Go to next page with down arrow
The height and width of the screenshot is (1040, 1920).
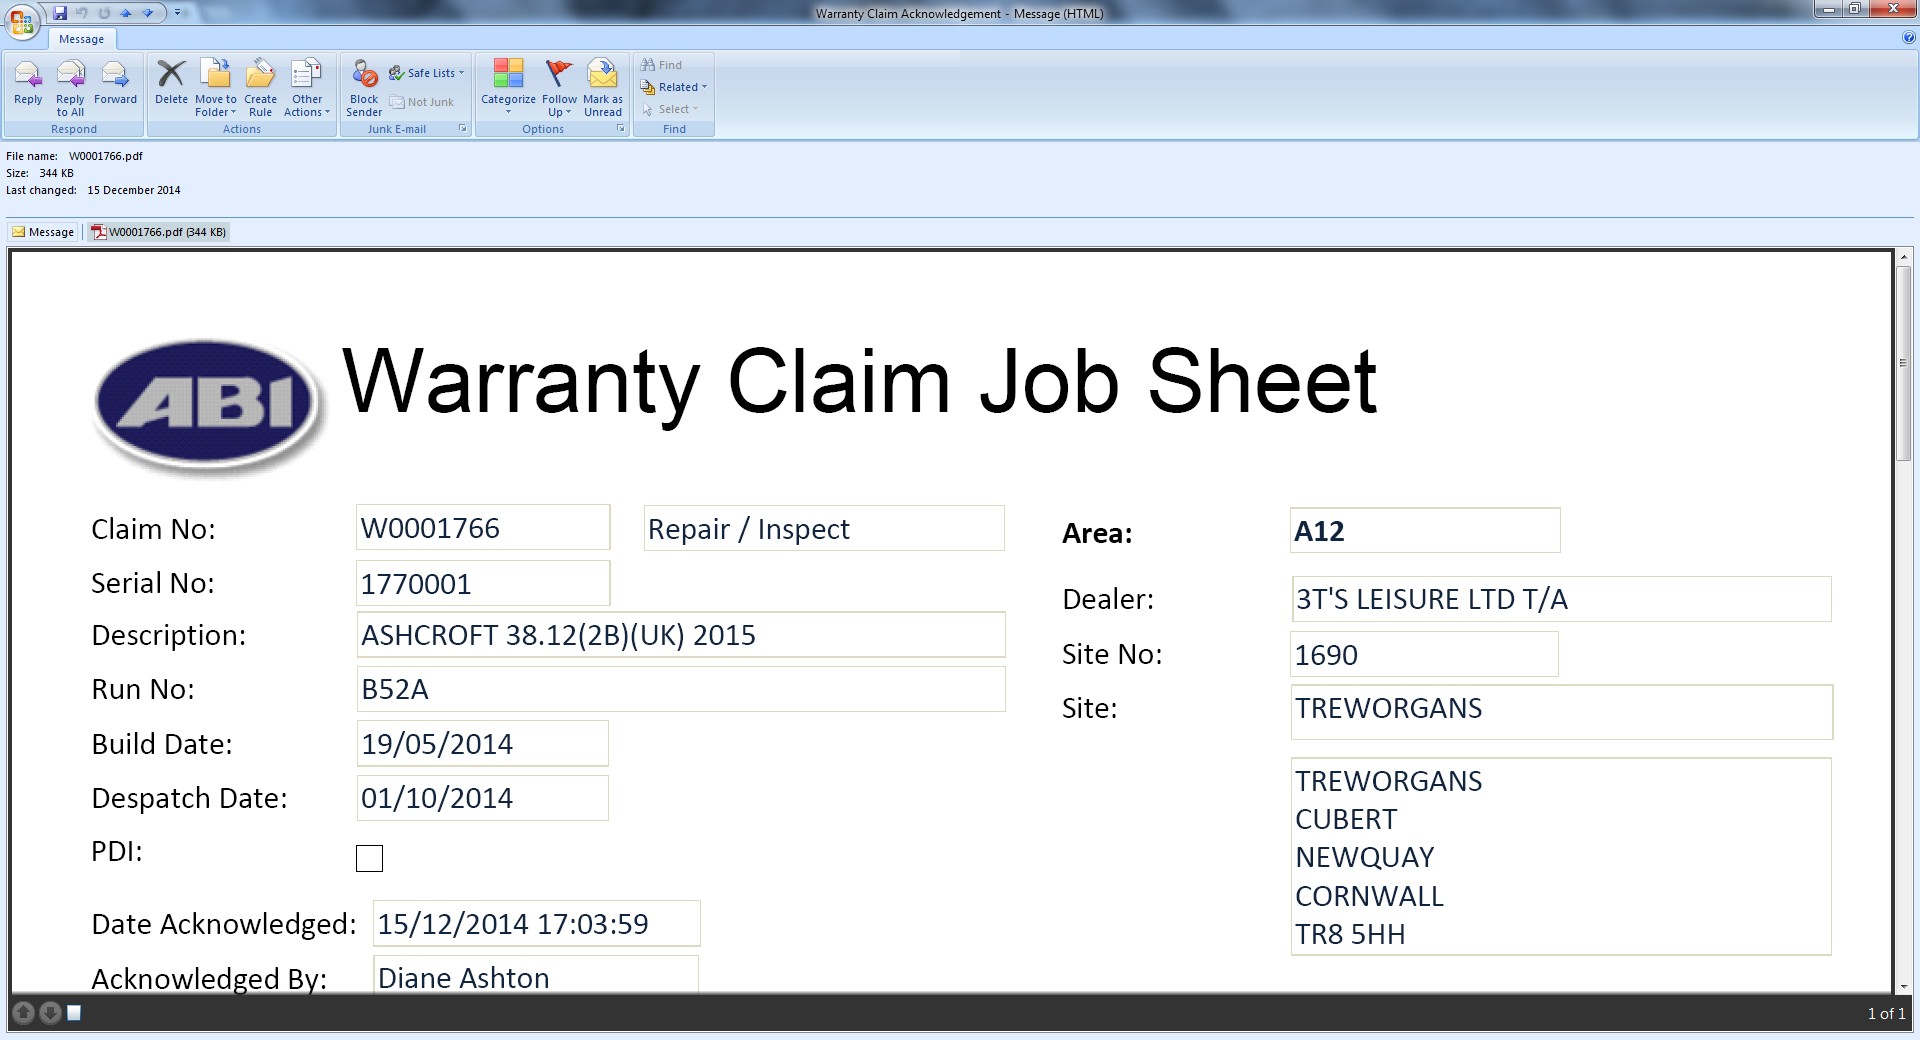click(x=49, y=1013)
